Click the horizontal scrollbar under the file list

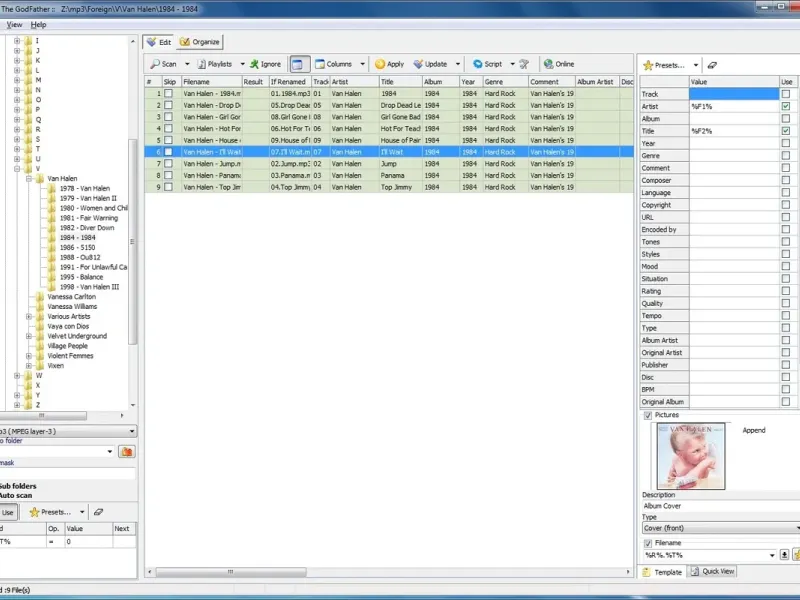pos(231,572)
